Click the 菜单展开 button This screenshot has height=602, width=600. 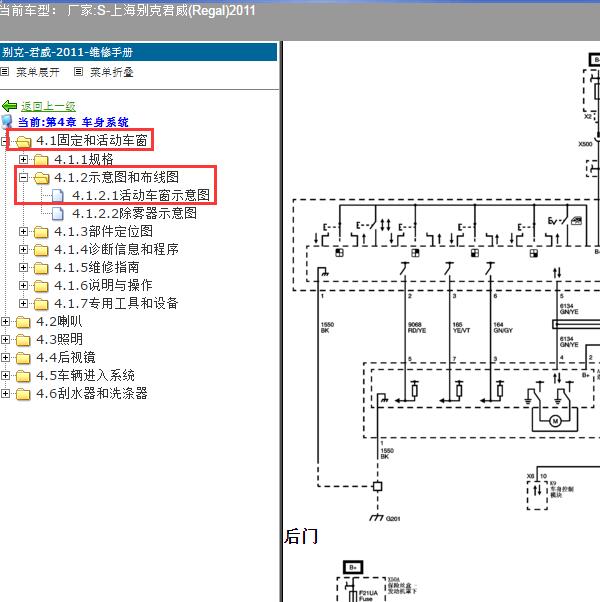[x=38, y=72]
